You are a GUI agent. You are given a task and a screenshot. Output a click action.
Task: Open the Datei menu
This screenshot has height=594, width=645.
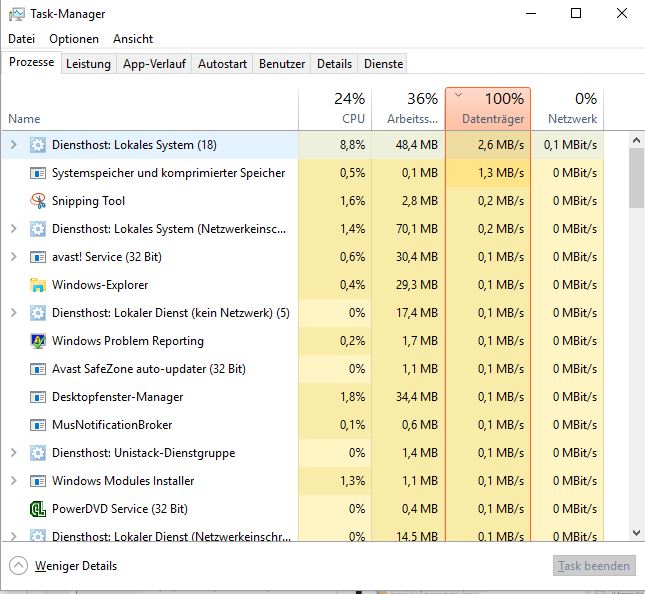[21, 39]
